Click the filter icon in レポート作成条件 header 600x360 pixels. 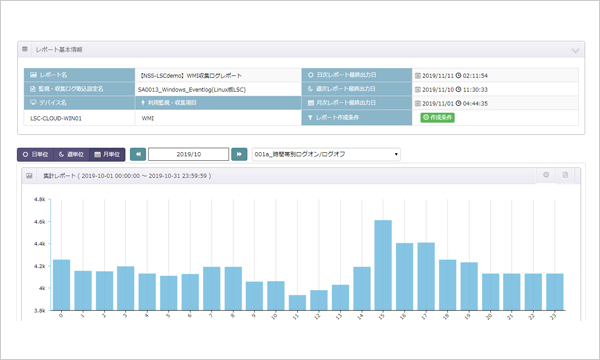click(310, 117)
